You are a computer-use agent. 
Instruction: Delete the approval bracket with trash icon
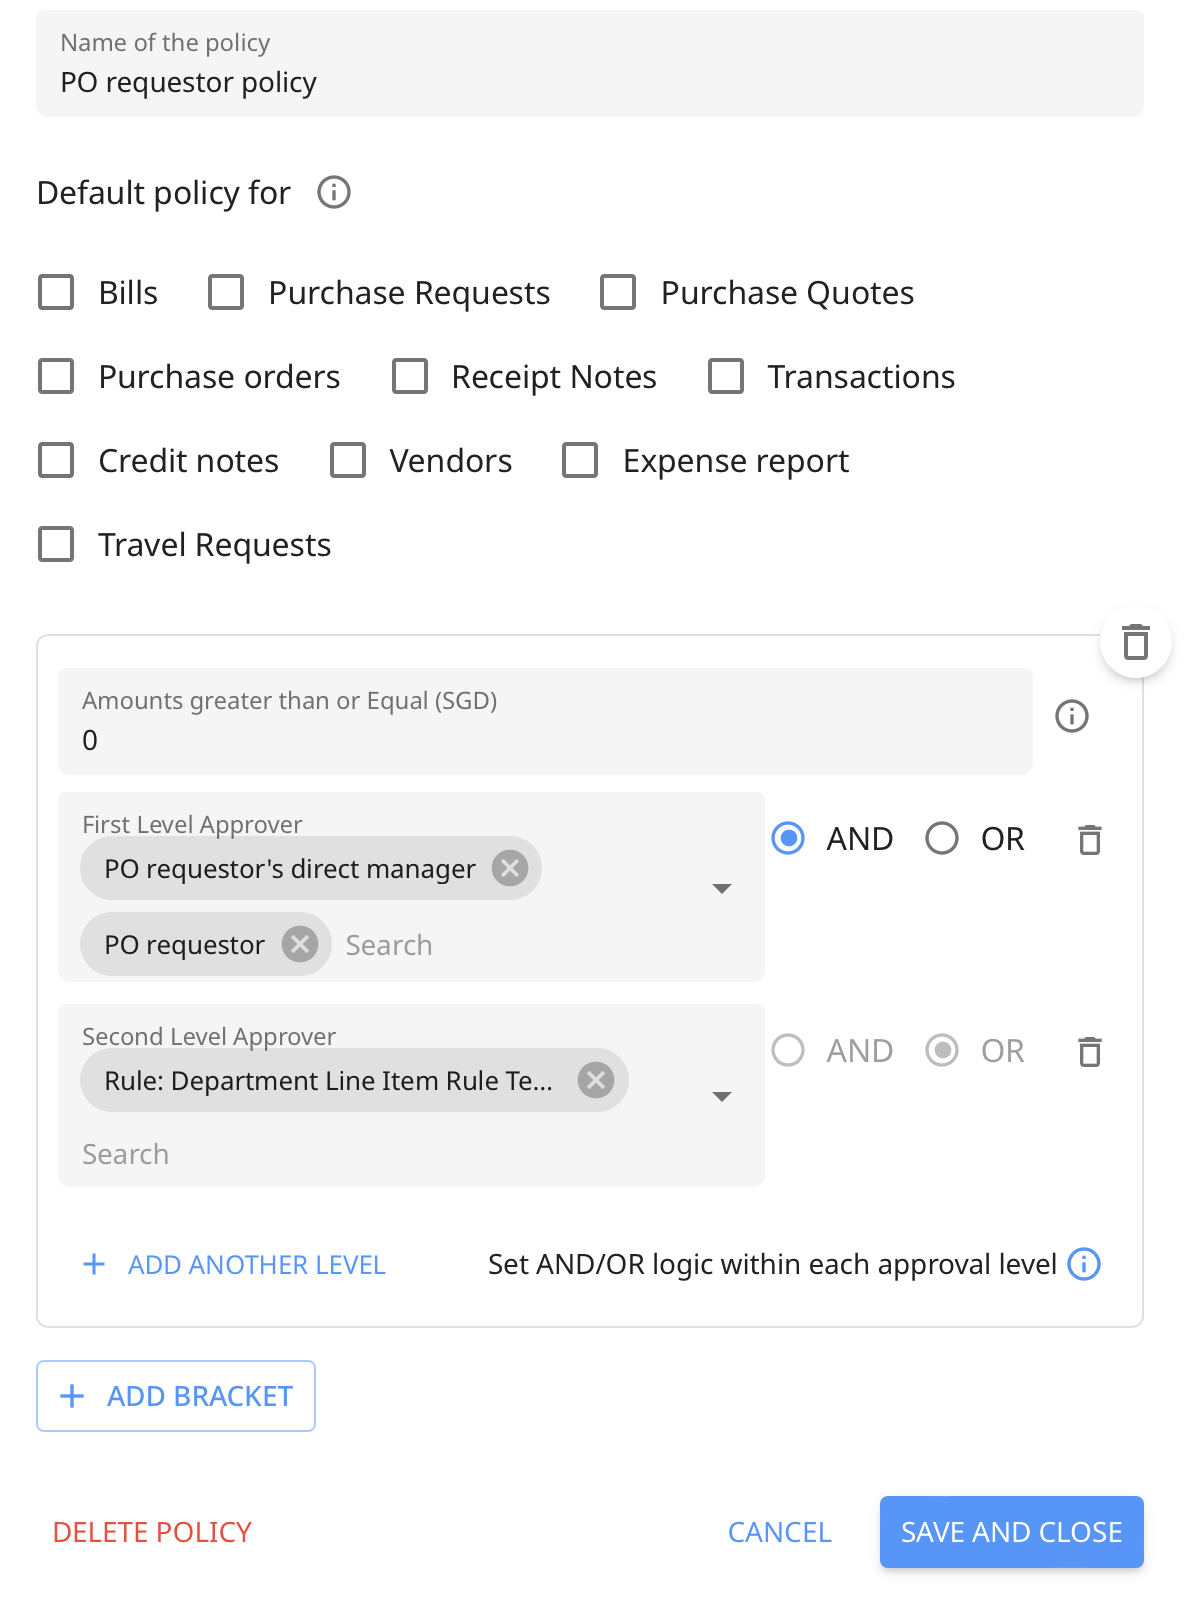click(1135, 642)
